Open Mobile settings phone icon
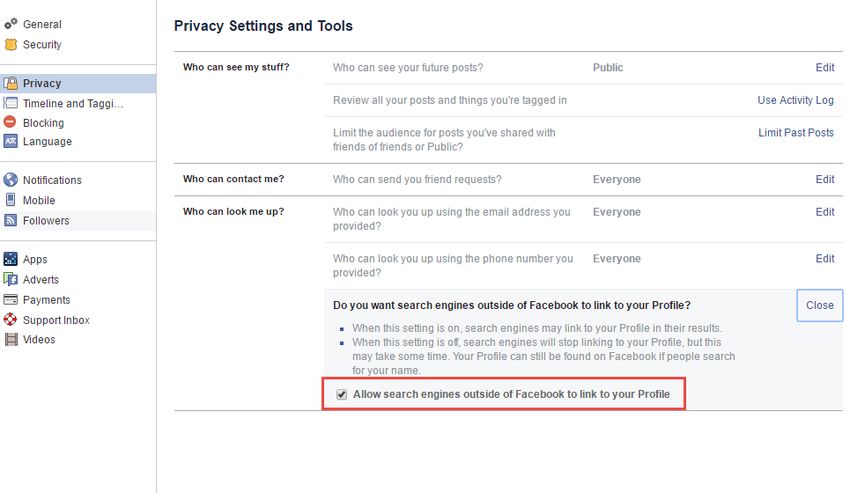 tap(10, 200)
